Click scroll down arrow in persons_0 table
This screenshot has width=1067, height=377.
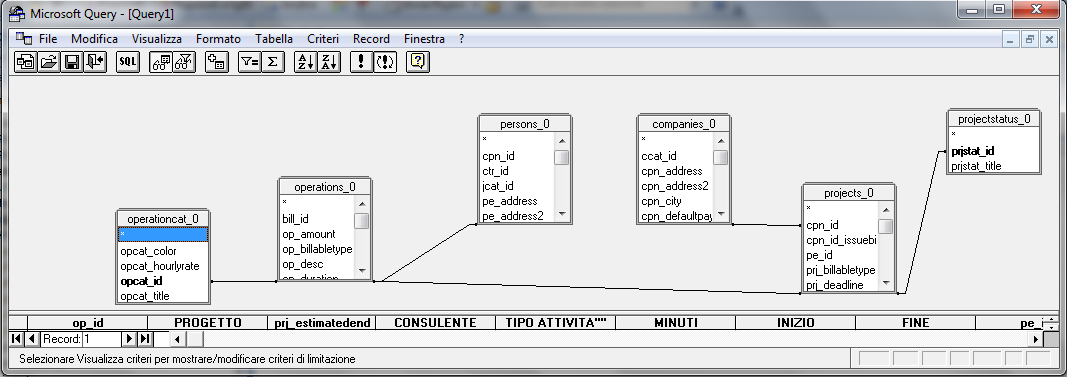click(562, 214)
